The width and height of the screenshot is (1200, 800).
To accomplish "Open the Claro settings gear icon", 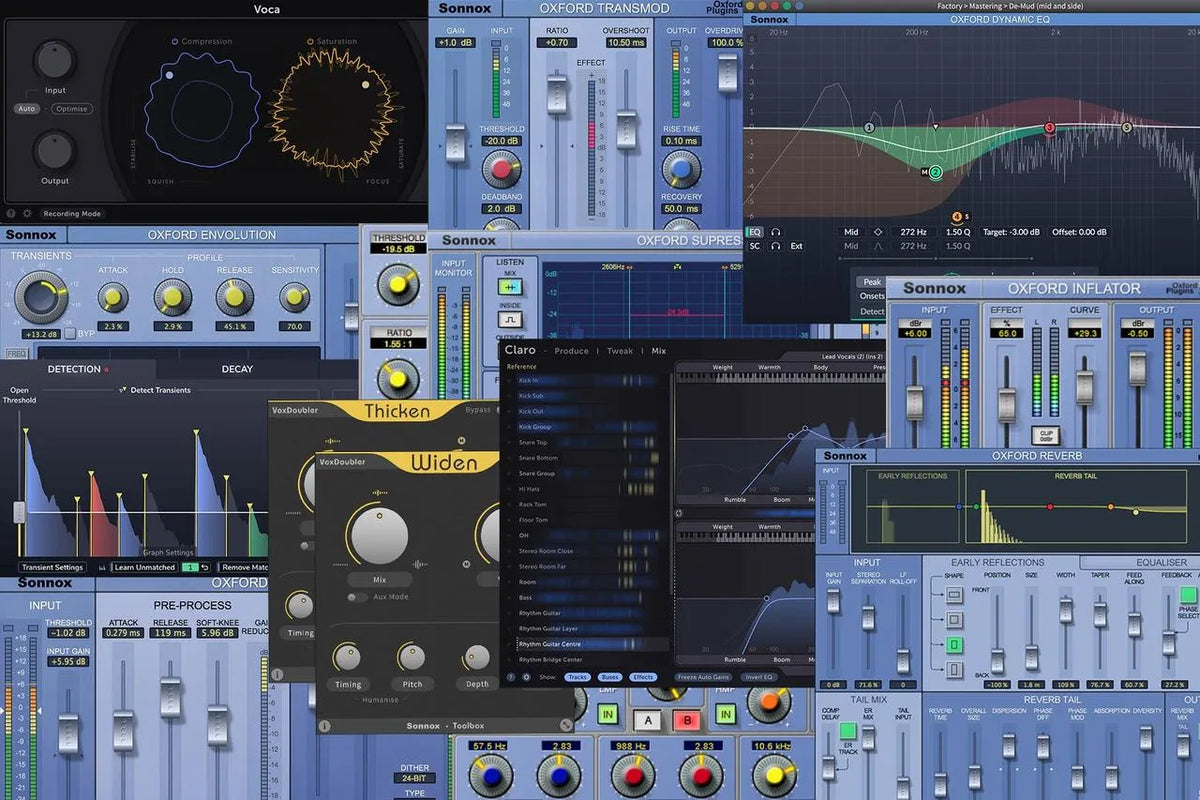I will pos(527,677).
